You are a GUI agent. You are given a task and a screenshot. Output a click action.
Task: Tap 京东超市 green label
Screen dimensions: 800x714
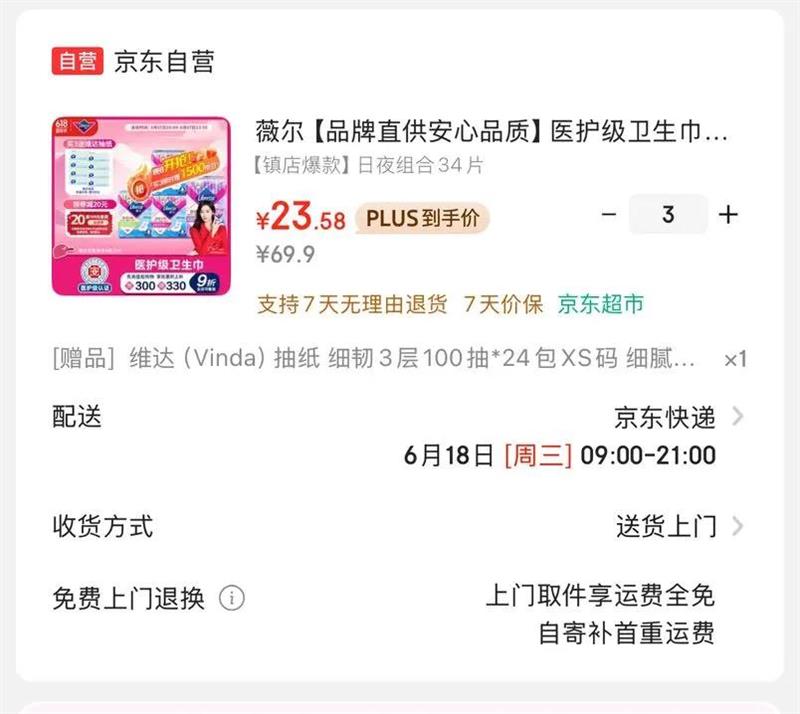pos(601,304)
